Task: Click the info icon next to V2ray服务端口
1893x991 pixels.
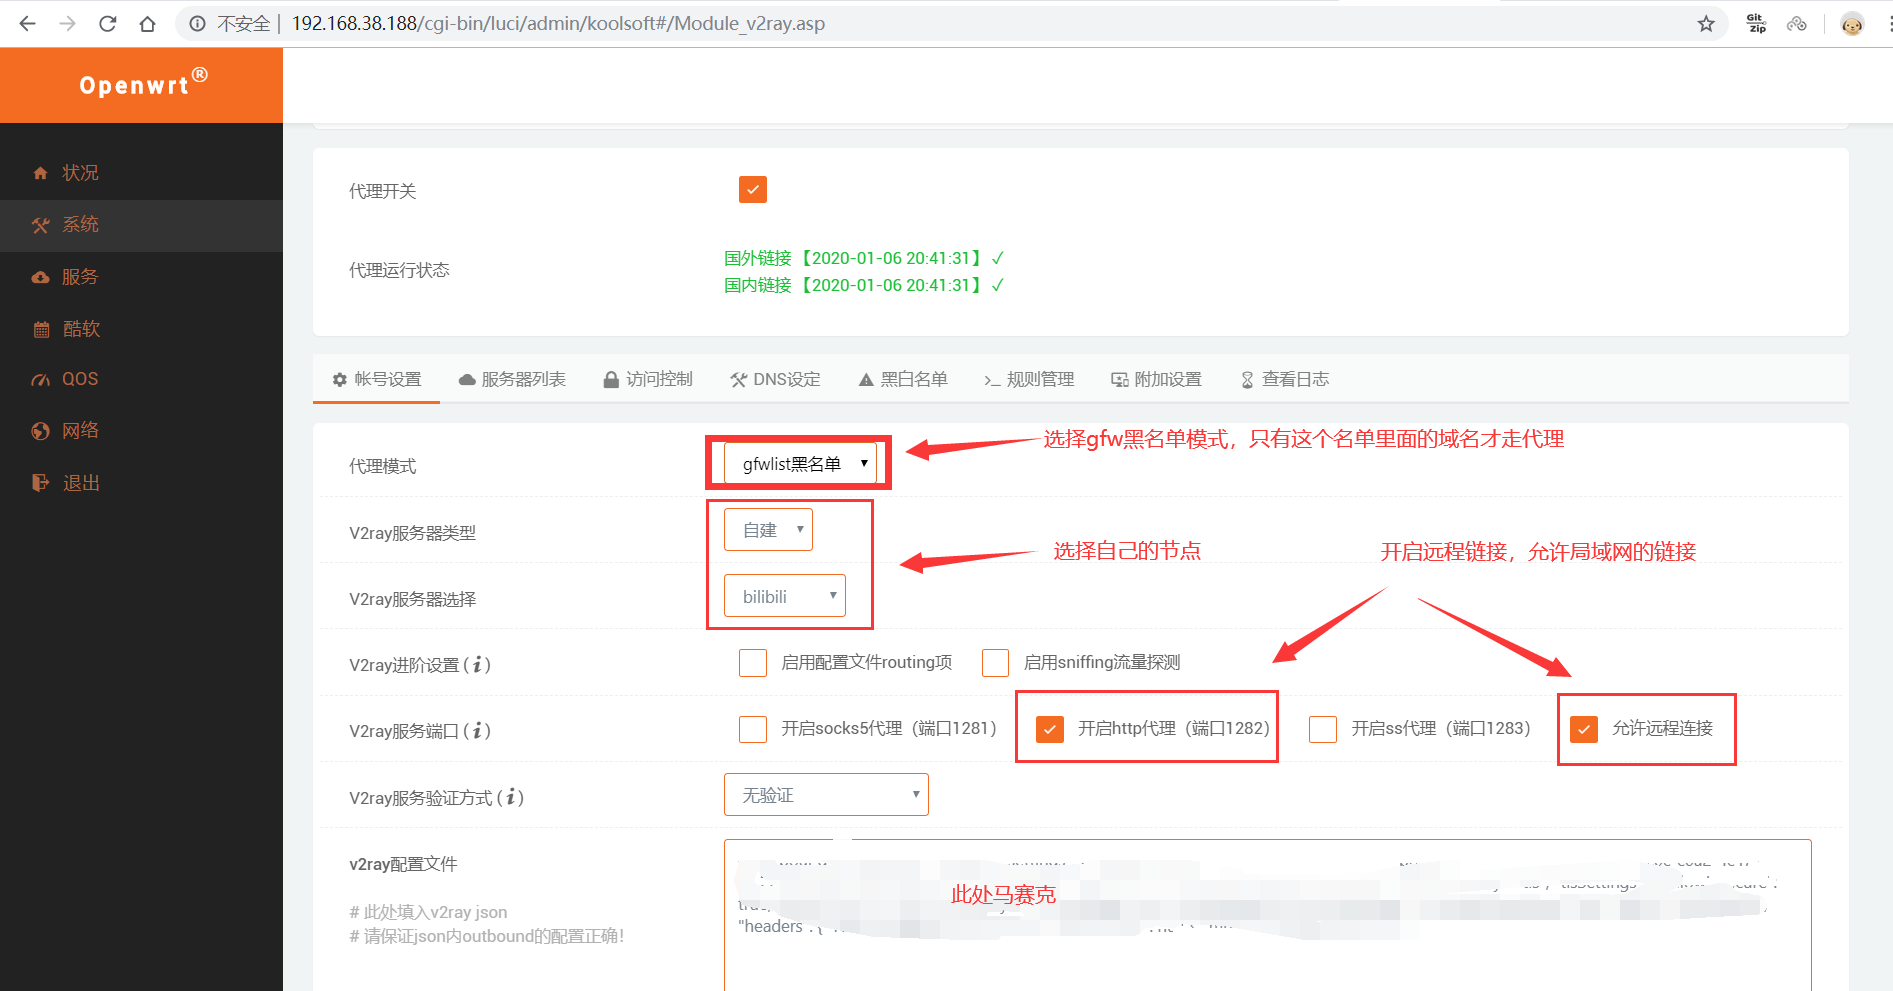Action: tap(477, 730)
